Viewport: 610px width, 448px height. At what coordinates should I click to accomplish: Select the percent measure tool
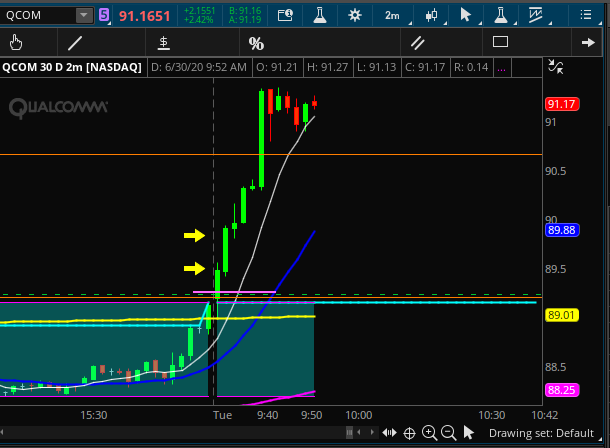(256, 44)
